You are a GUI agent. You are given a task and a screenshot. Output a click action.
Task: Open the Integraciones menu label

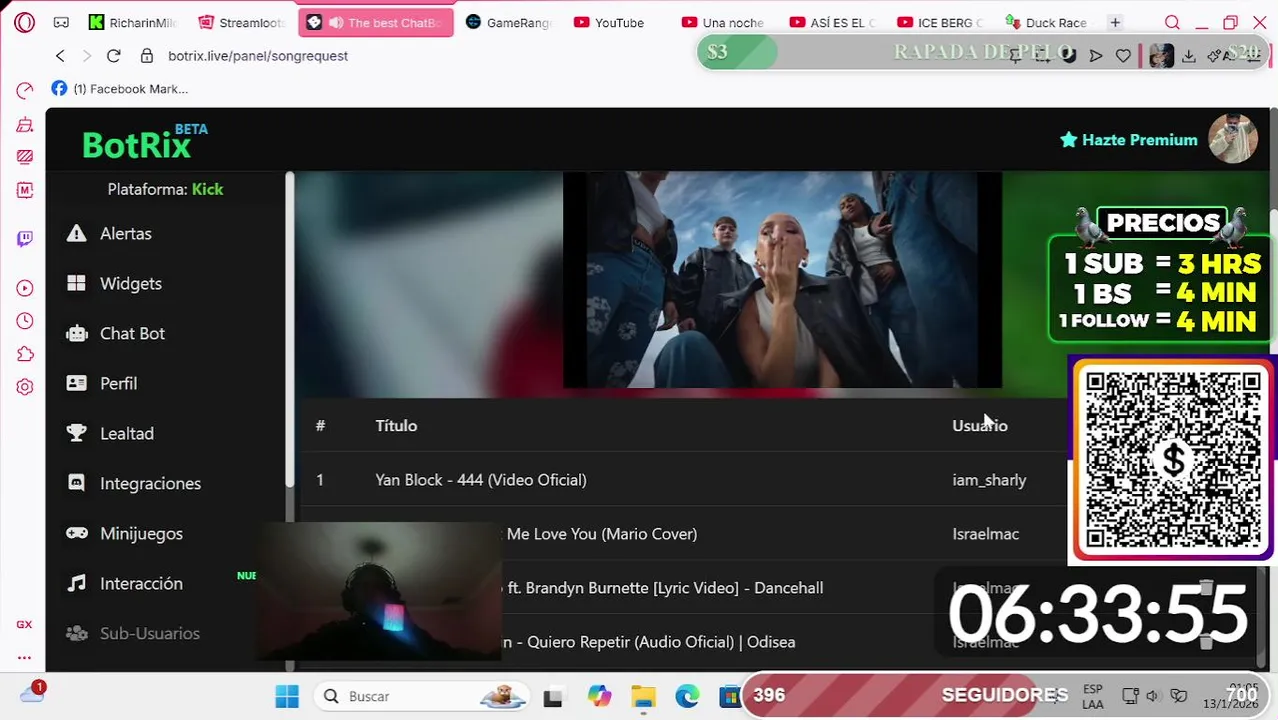(x=150, y=483)
